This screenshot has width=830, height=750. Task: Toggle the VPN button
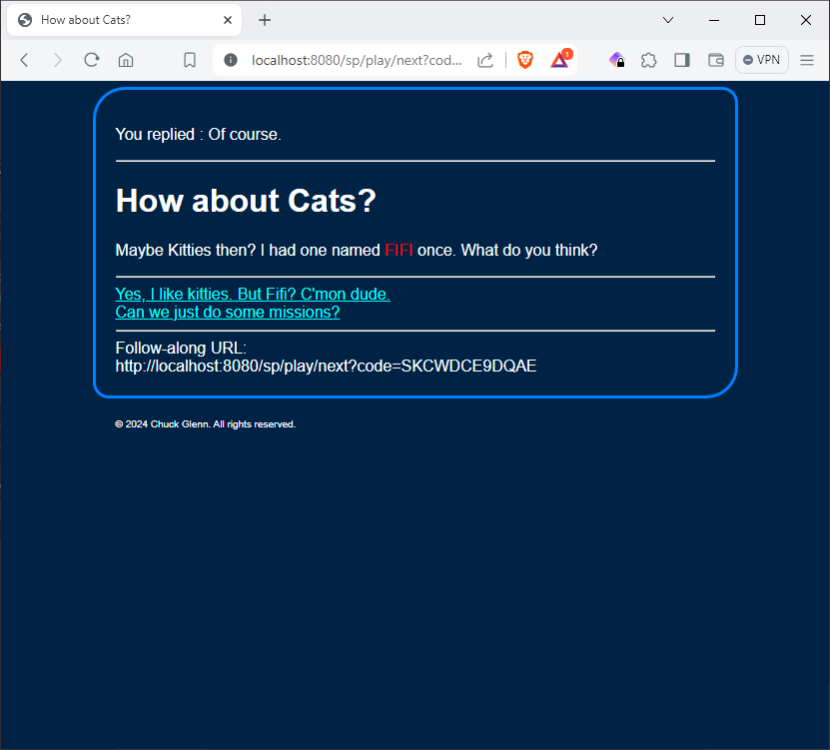tap(762, 60)
